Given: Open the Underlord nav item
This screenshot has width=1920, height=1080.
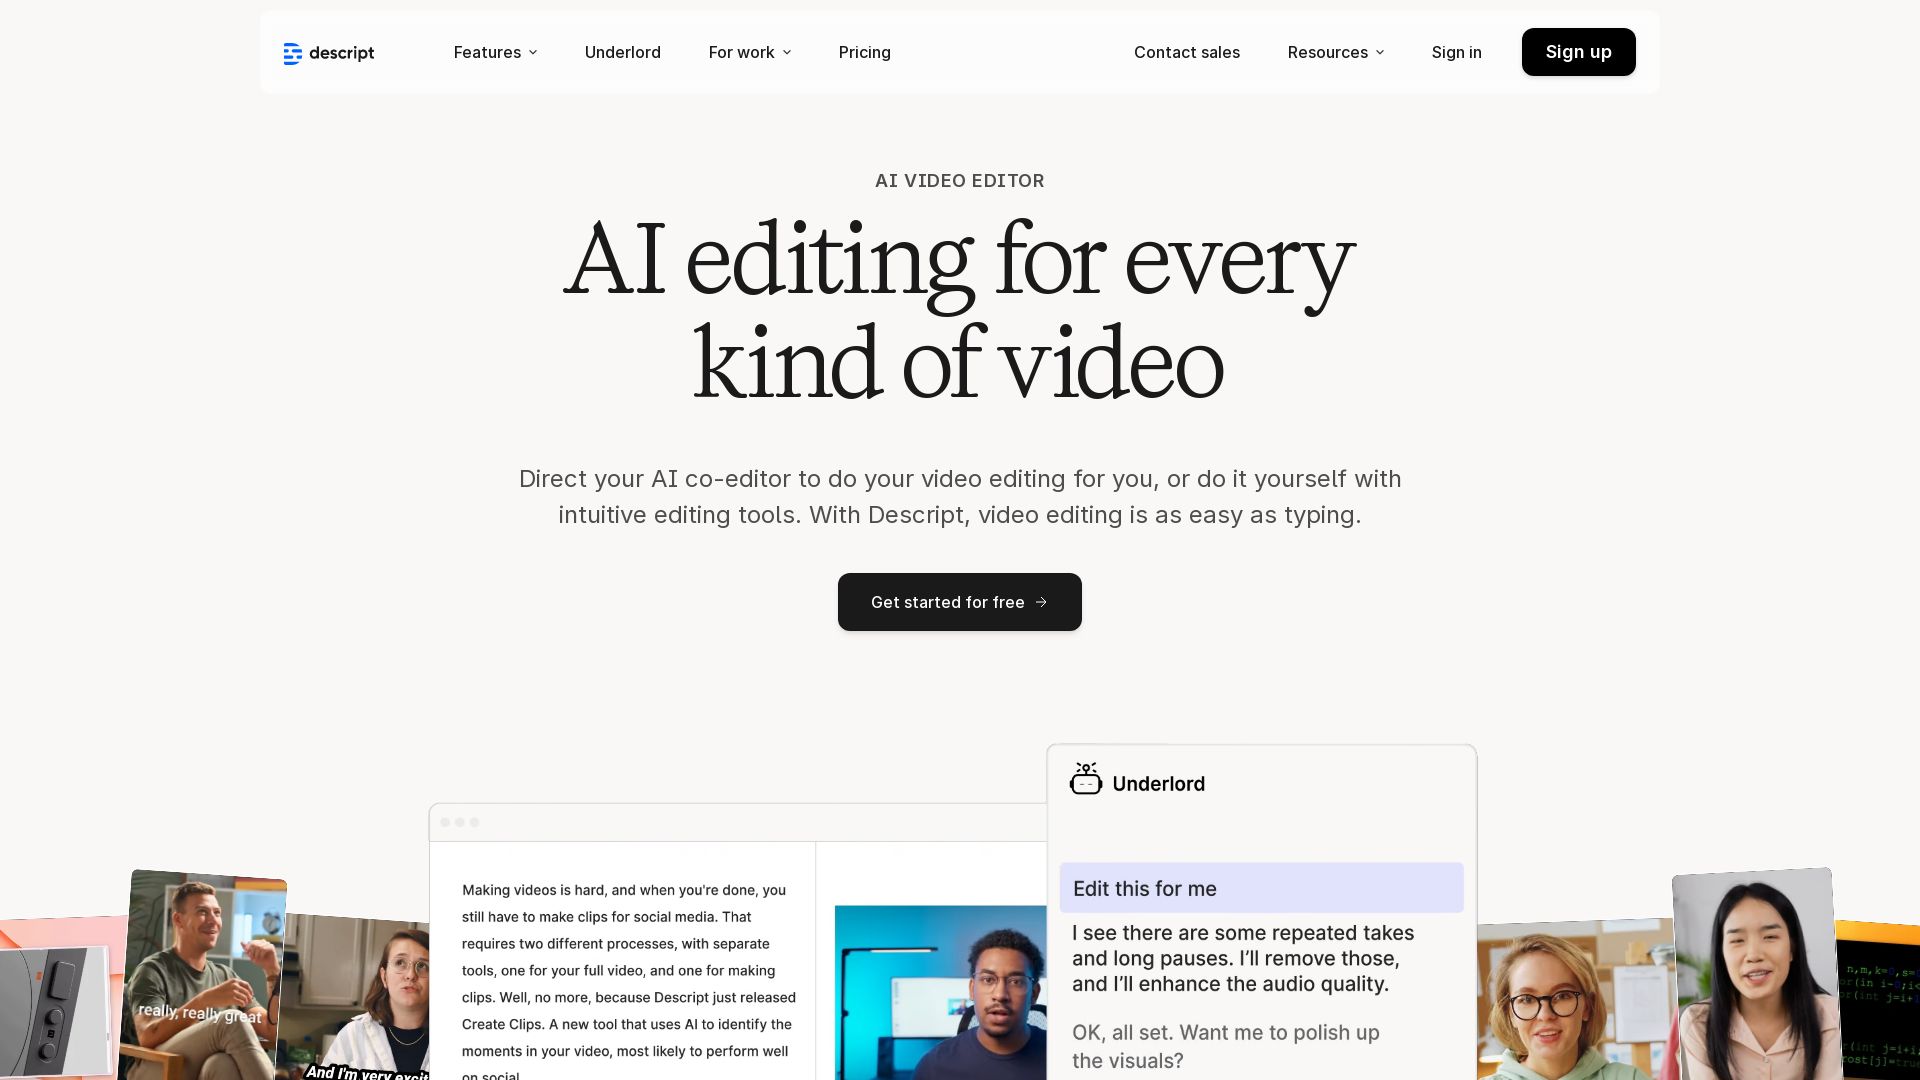Looking at the screenshot, I should coord(622,52).
